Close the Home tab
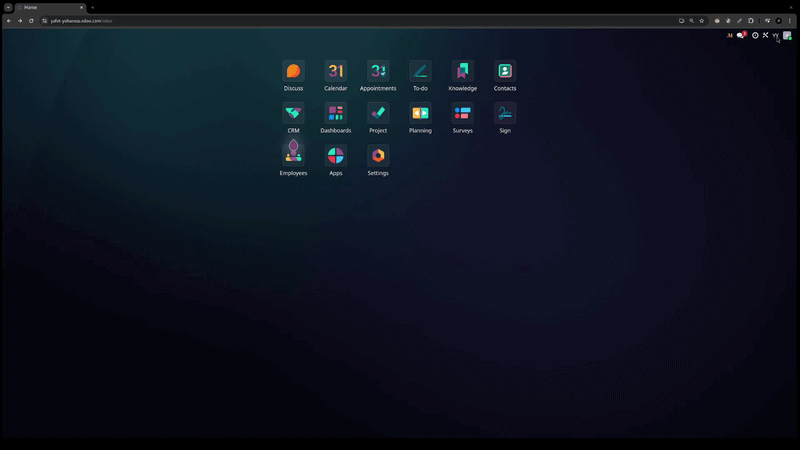 coord(81,8)
